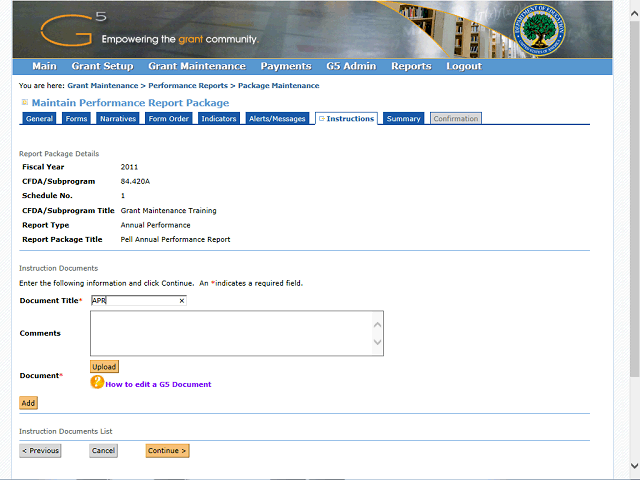640x480 pixels.
Task: Open the Reports menu
Action: 411,66
